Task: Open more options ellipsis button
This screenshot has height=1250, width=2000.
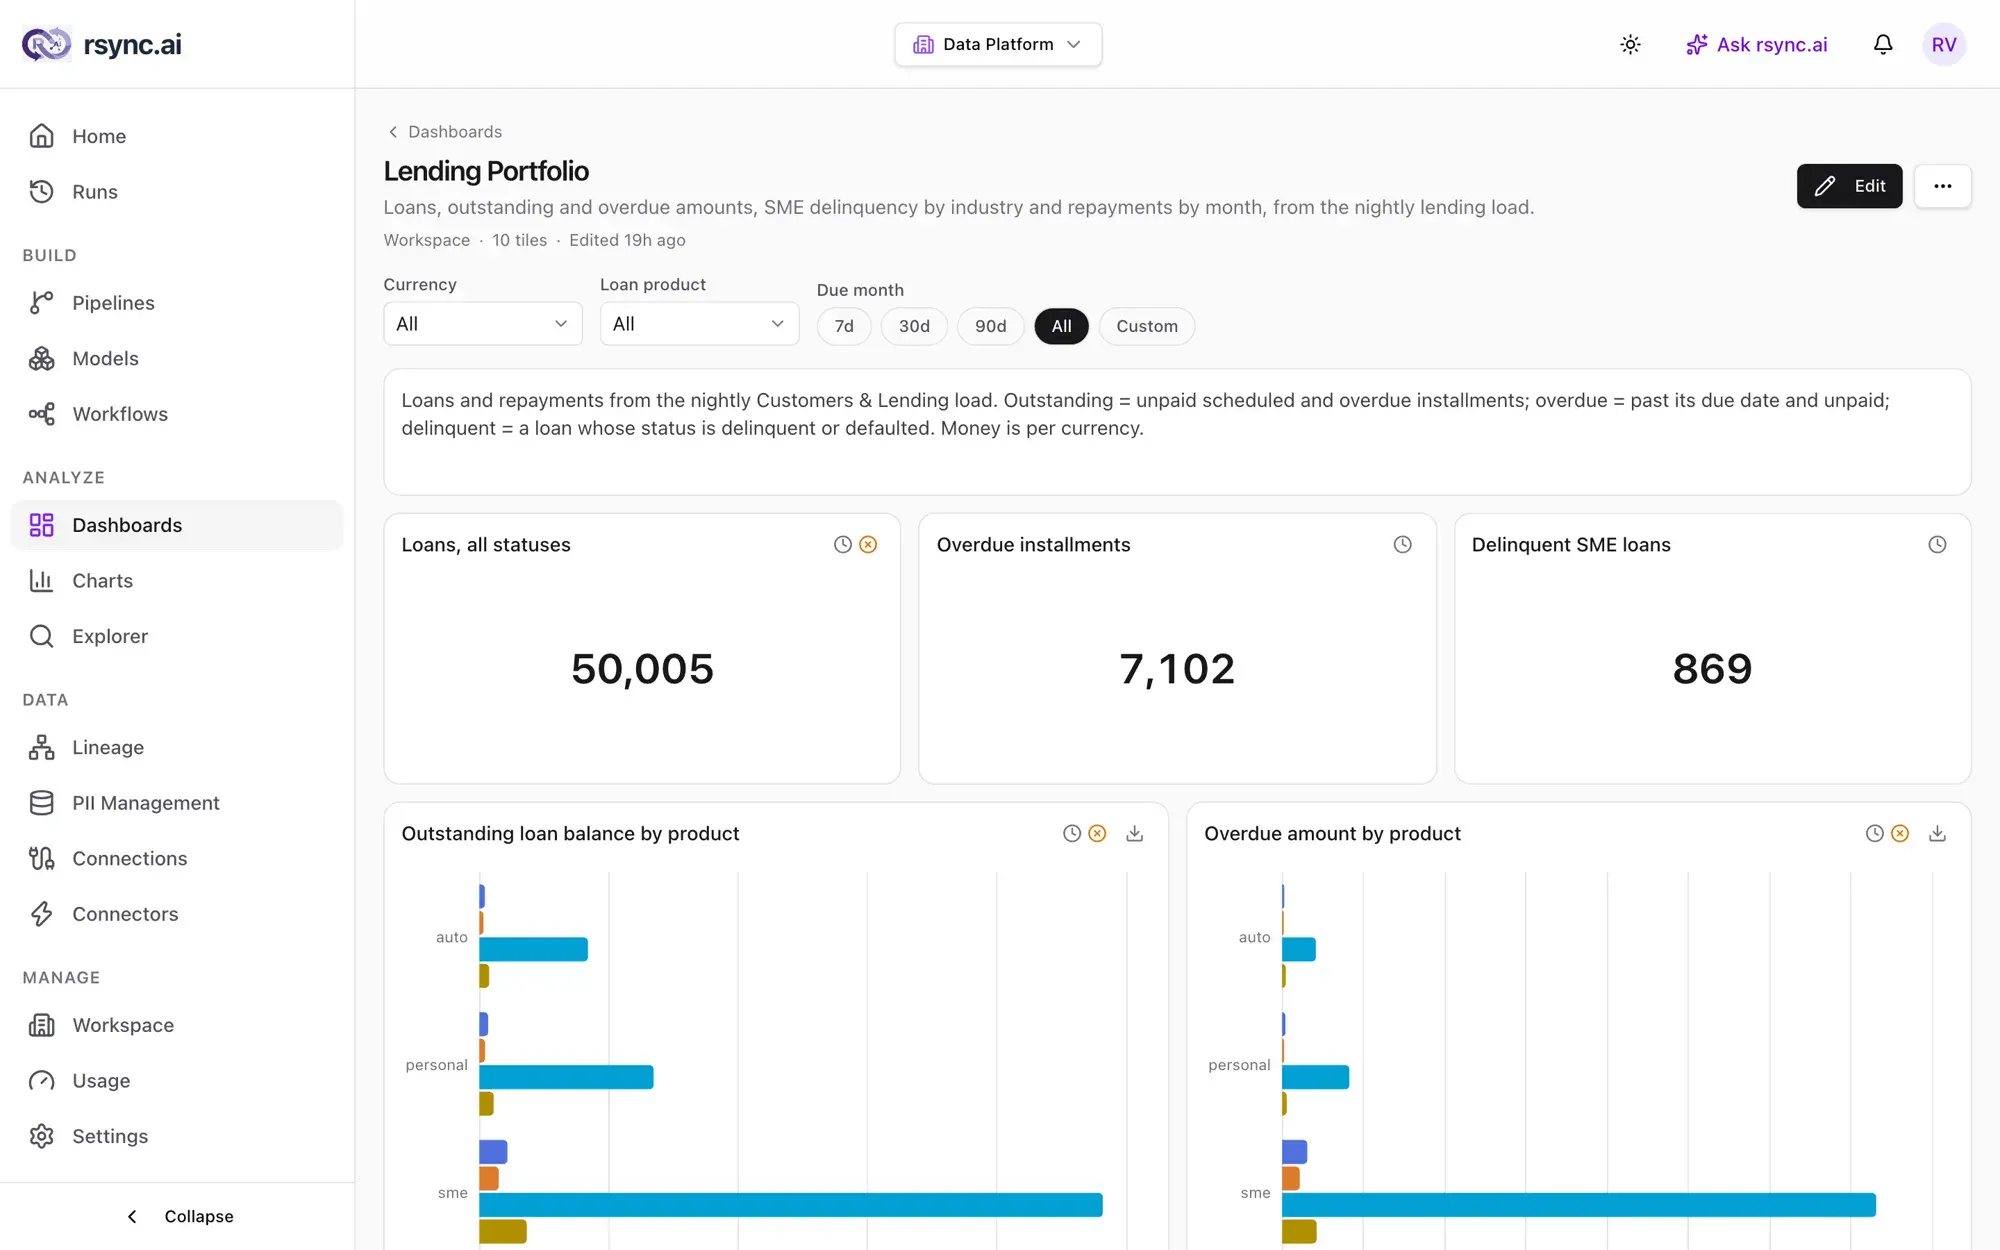Action: tap(1942, 186)
